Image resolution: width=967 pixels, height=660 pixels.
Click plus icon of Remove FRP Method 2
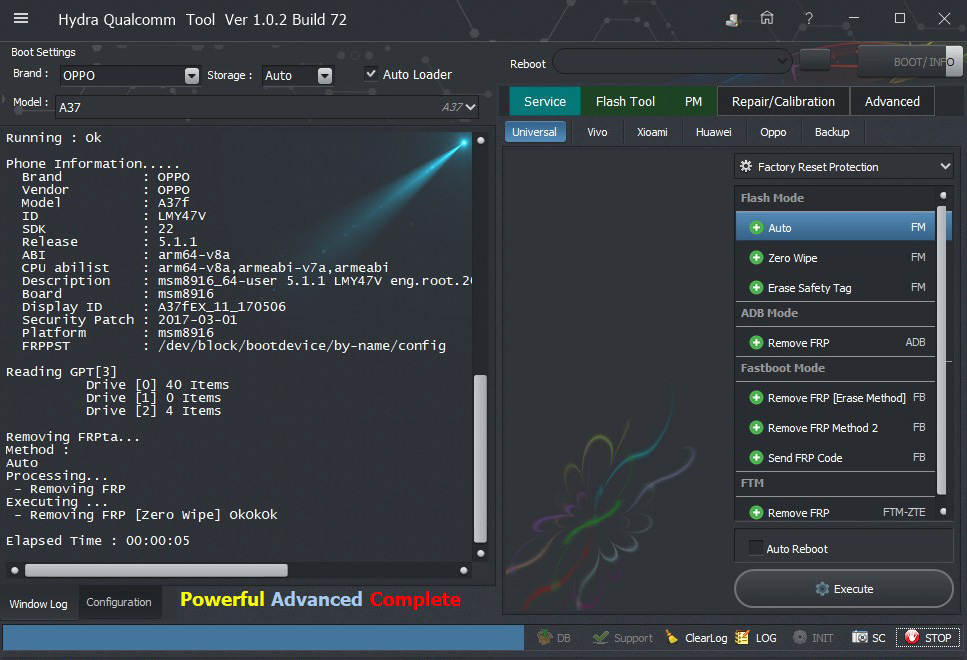tap(756, 427)
